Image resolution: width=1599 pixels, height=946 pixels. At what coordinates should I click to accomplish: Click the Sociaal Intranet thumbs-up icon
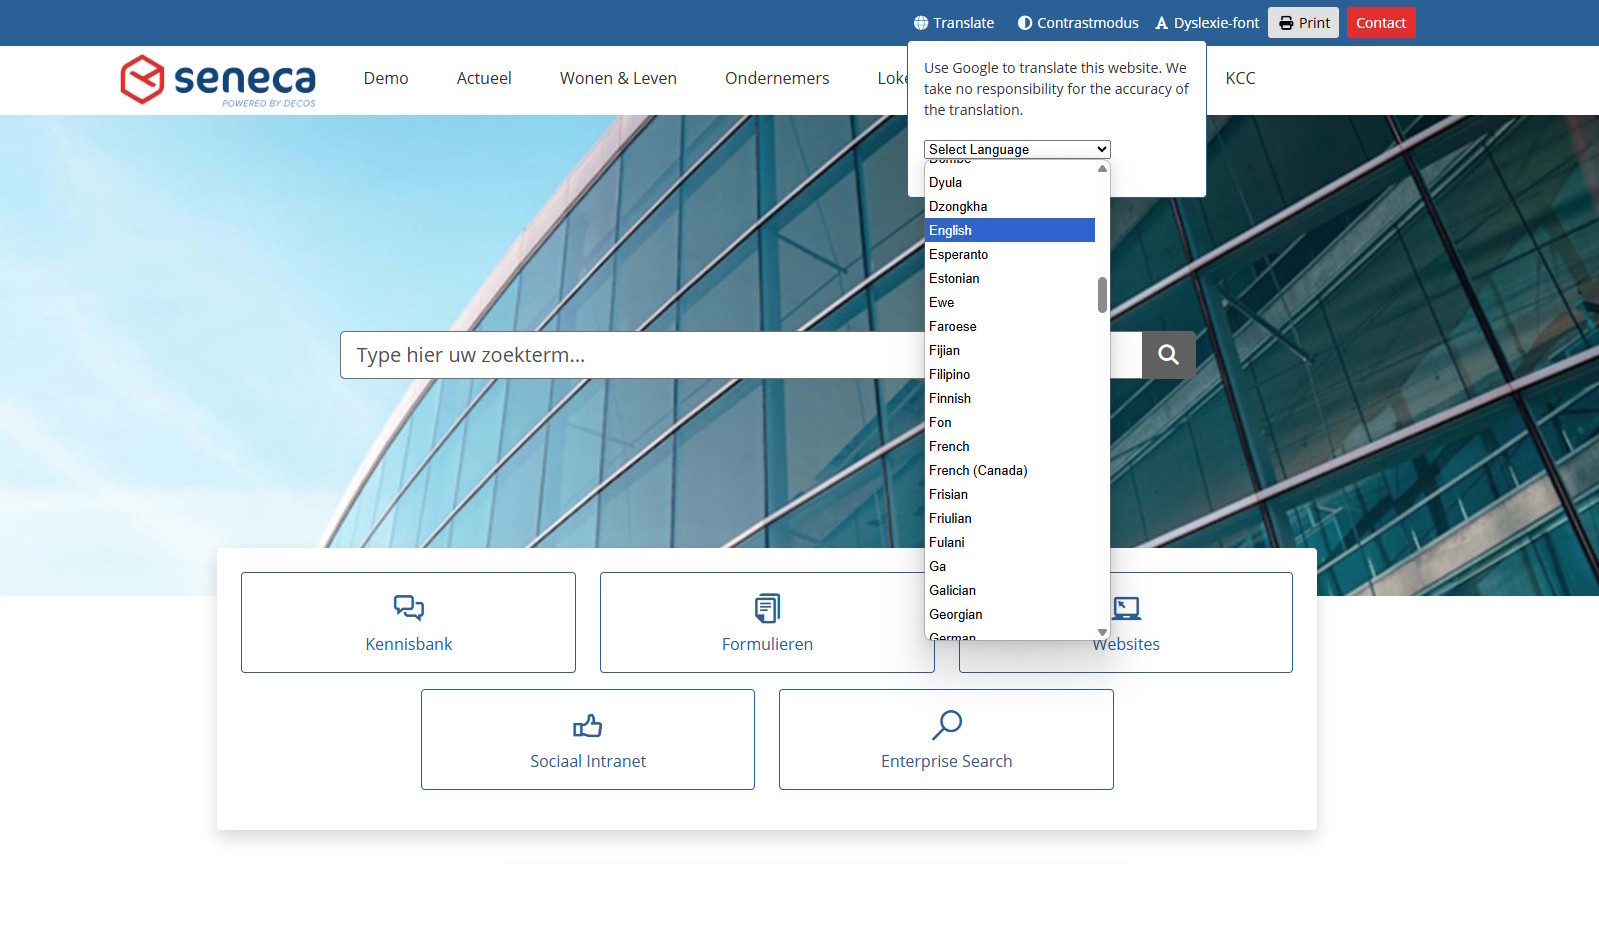point(587,725)
